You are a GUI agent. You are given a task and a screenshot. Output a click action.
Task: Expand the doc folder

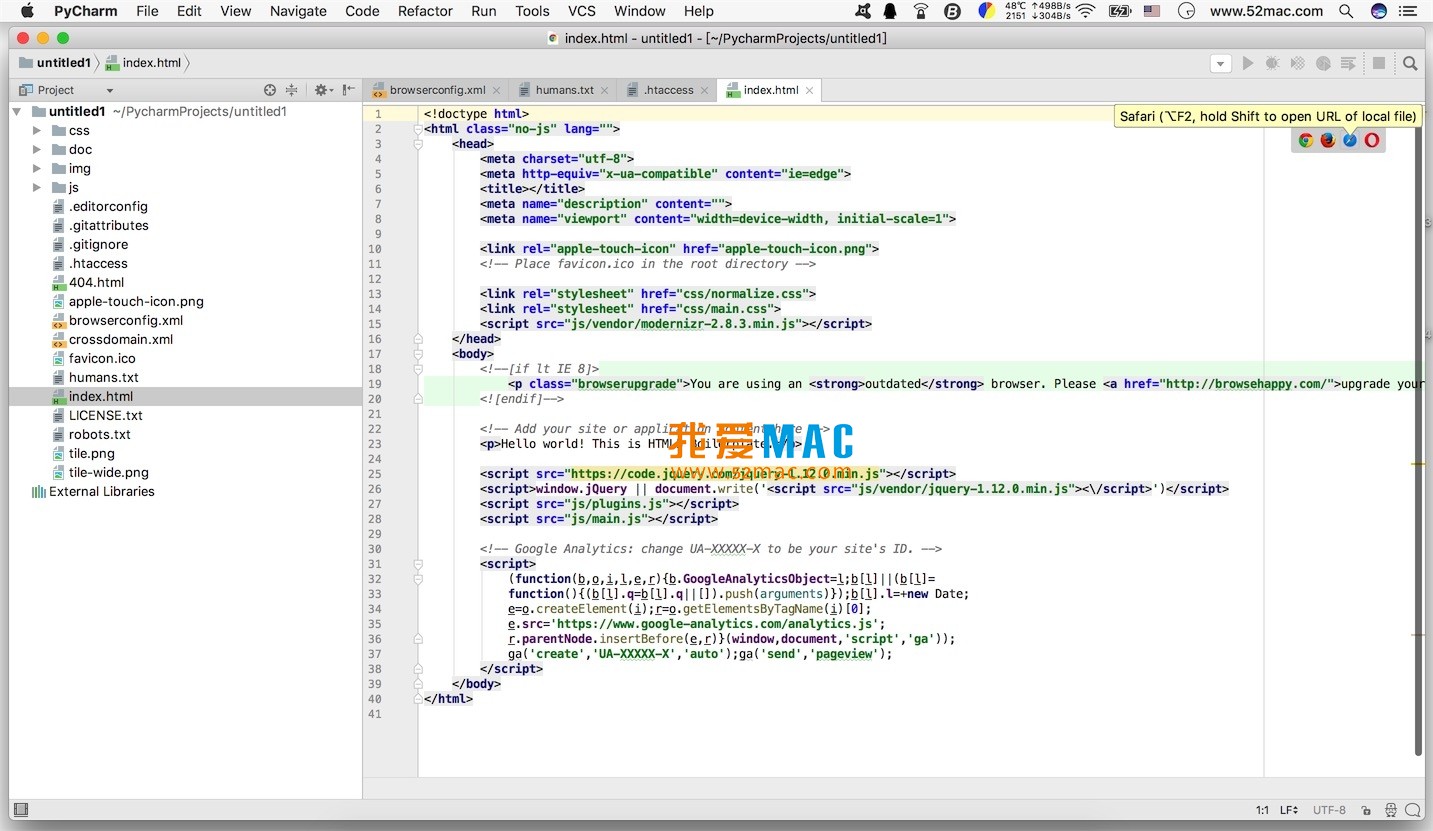pos(37,150)
